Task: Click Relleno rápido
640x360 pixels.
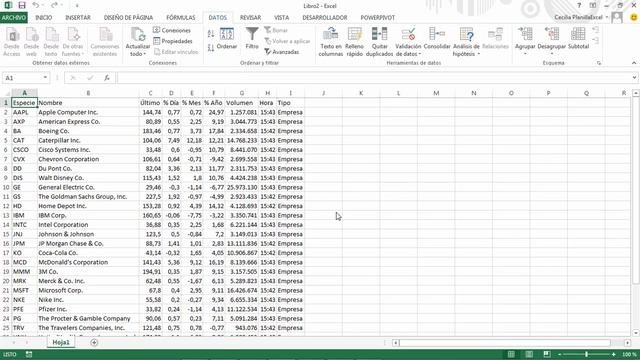Action: [354, 42]
